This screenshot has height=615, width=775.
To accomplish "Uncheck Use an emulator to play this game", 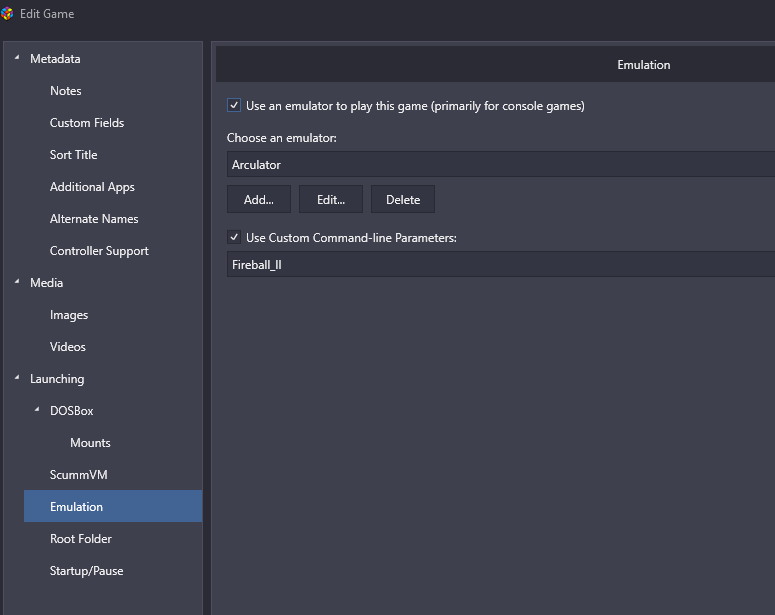I will point(234,105).
